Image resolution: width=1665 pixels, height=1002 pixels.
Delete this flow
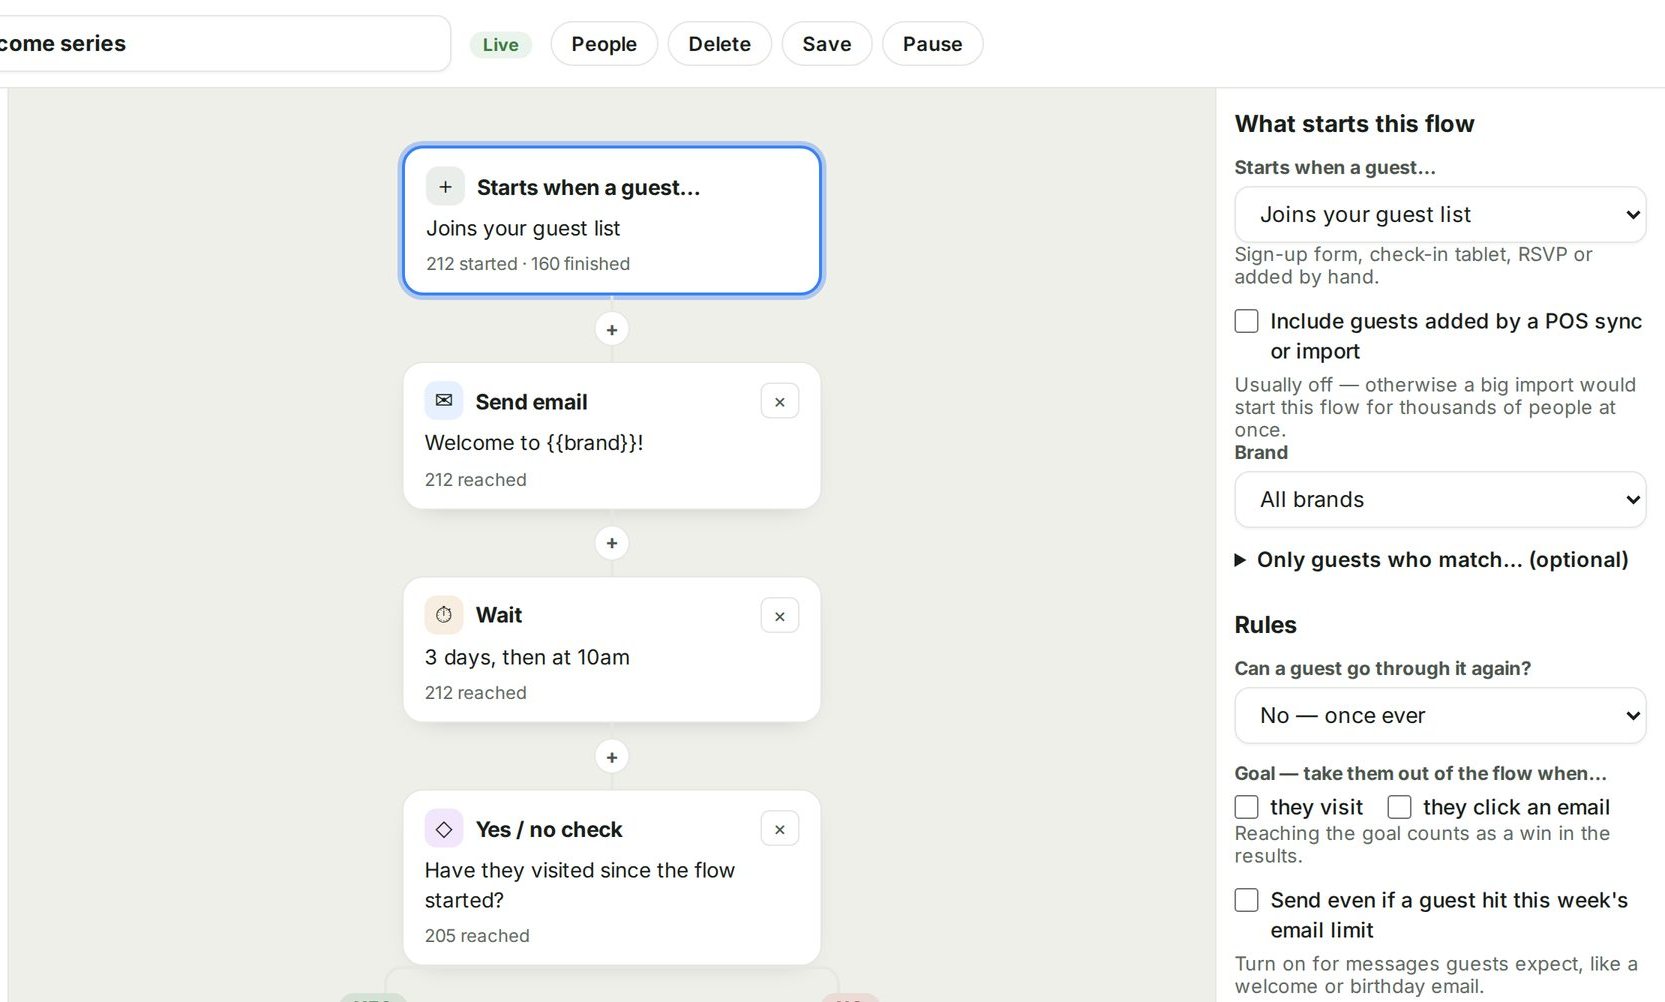(x=720, y=44)
